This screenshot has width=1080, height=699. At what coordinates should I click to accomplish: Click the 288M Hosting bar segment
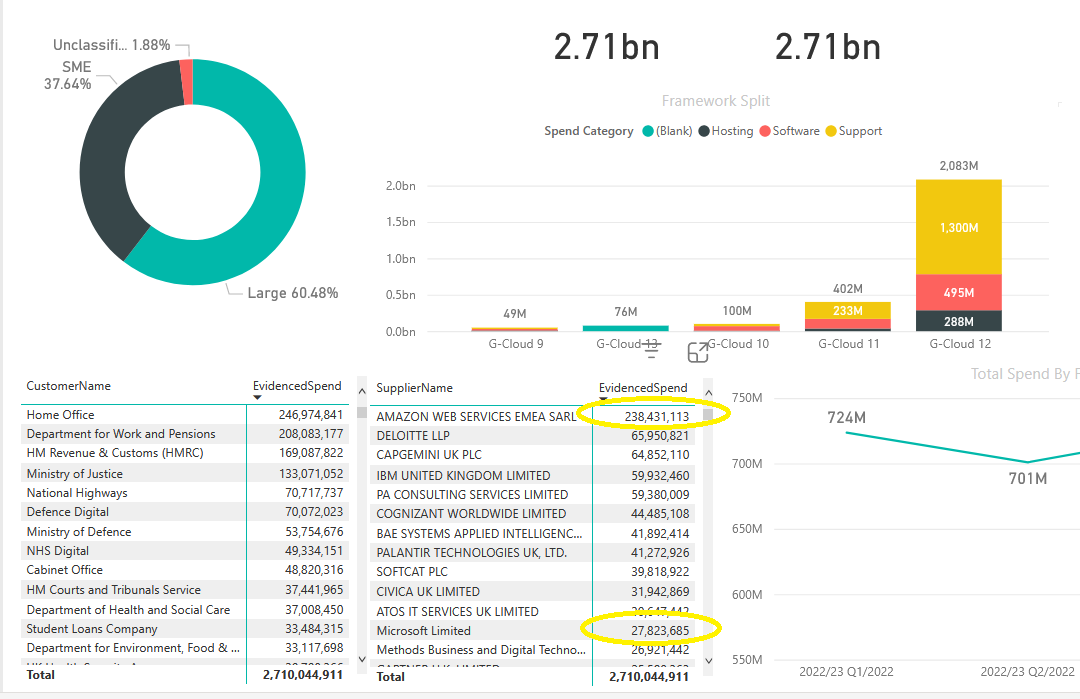(x=959, y=321)
